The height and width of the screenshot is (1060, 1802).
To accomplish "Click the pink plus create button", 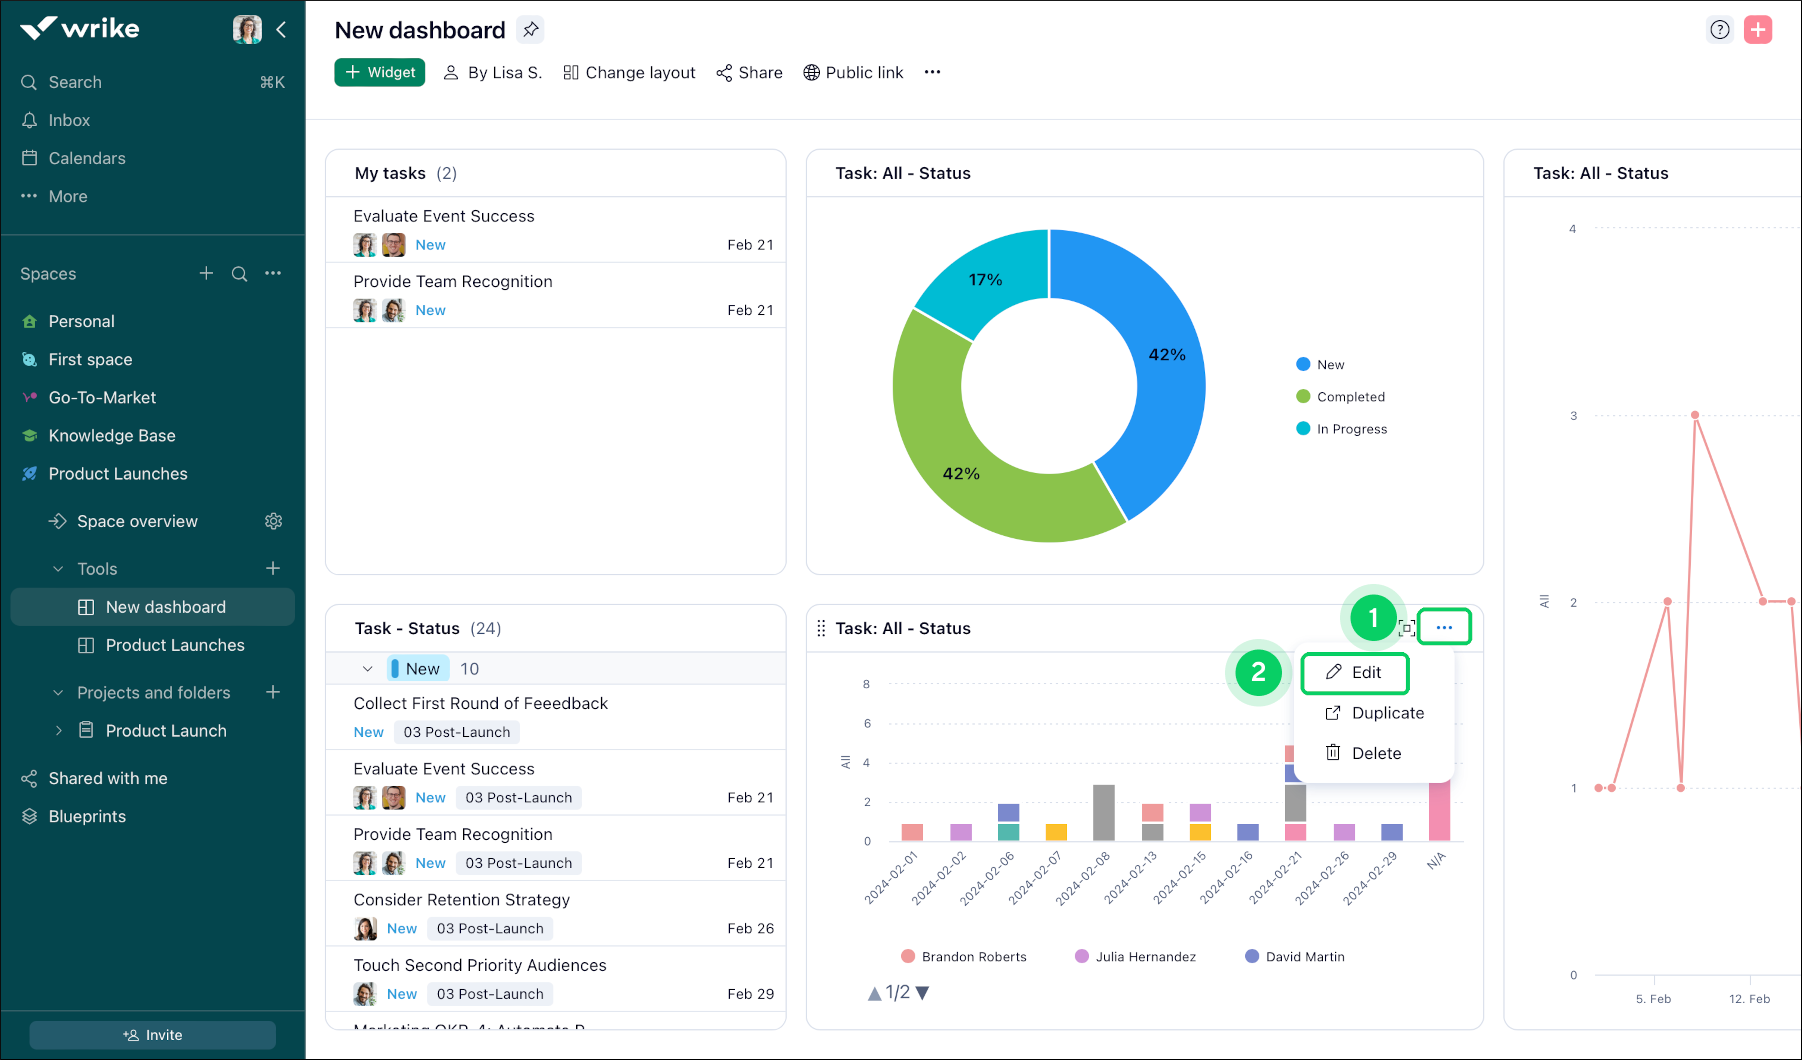I will pos(1757,30).
